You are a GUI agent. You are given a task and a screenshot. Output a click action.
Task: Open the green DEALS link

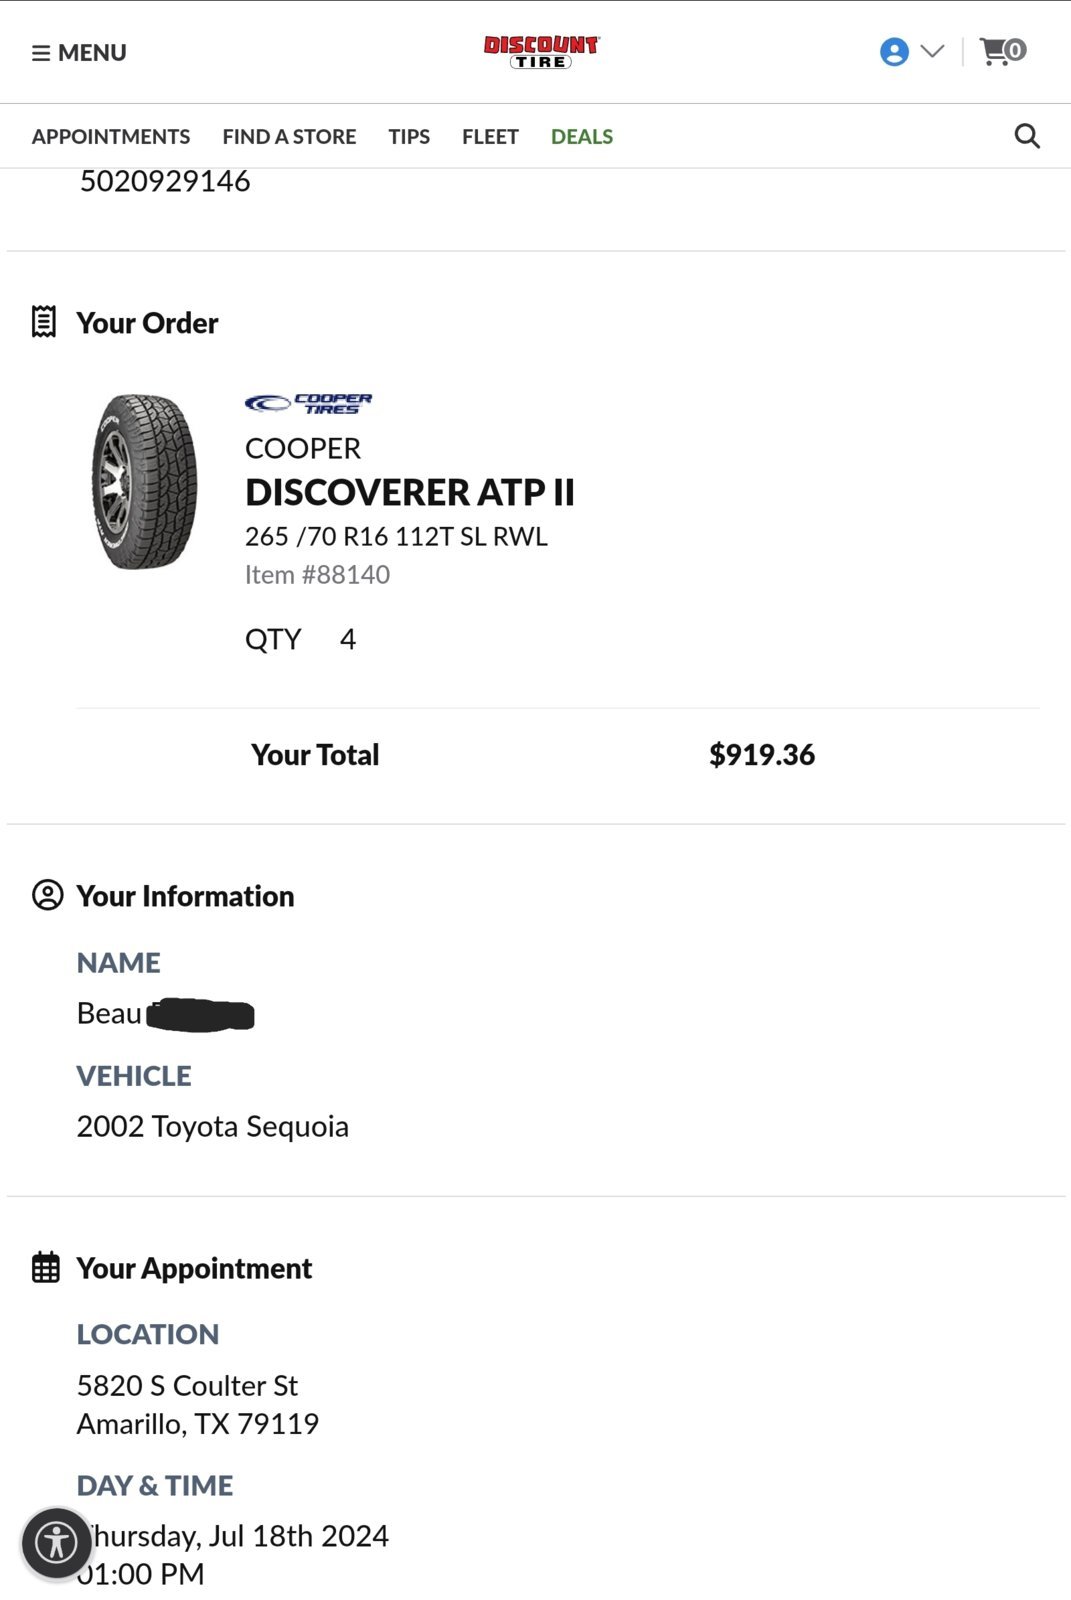pyautogui.click(x=582, y=137)
